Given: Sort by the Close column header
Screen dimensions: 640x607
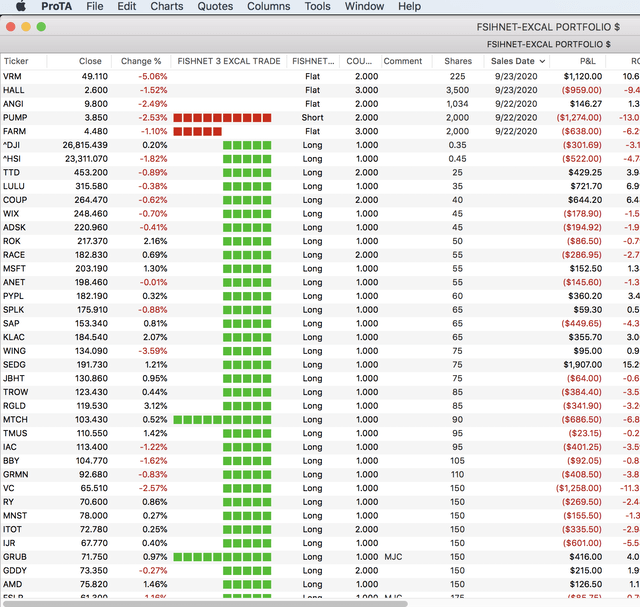Looking at the screenshot, I should (79, 61).
